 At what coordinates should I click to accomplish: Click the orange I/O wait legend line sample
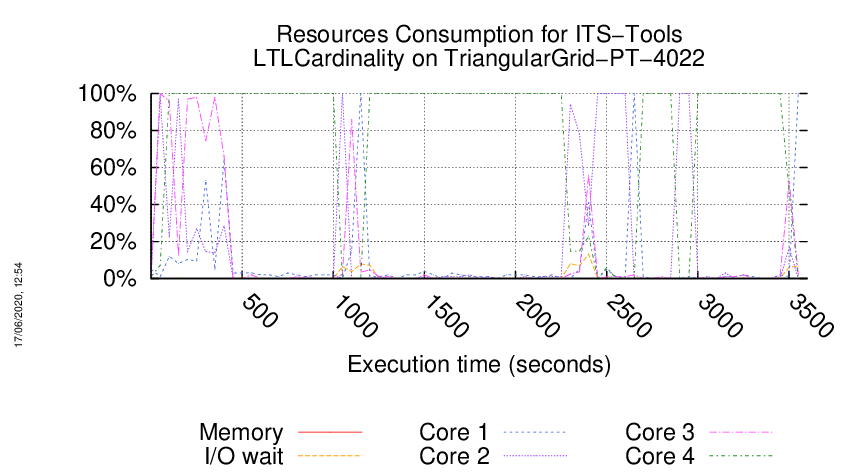click(x=330, y=456)
